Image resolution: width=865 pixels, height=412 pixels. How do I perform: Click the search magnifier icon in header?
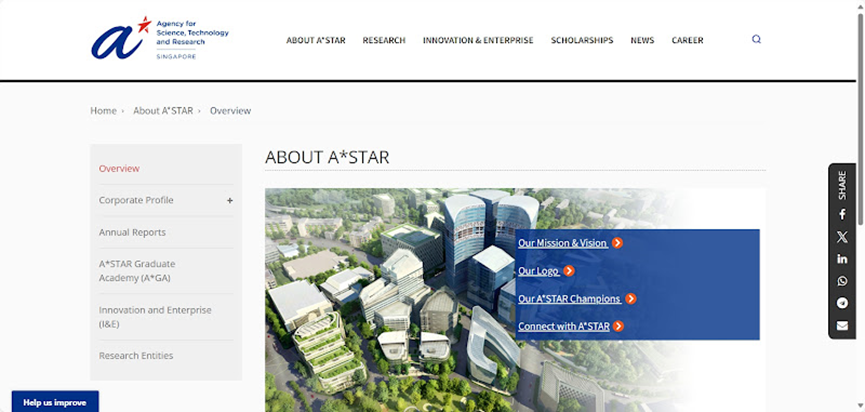coord(756,40)
